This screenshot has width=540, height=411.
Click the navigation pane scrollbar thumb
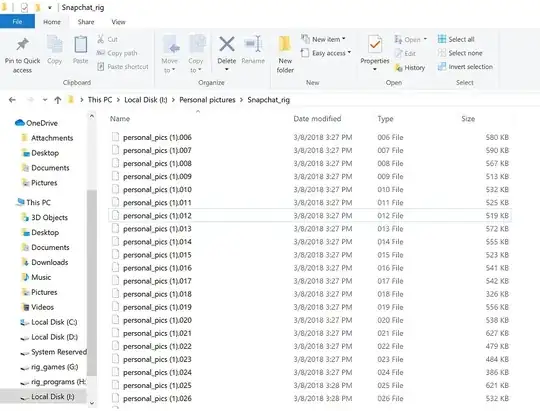[x=92, y=282]
